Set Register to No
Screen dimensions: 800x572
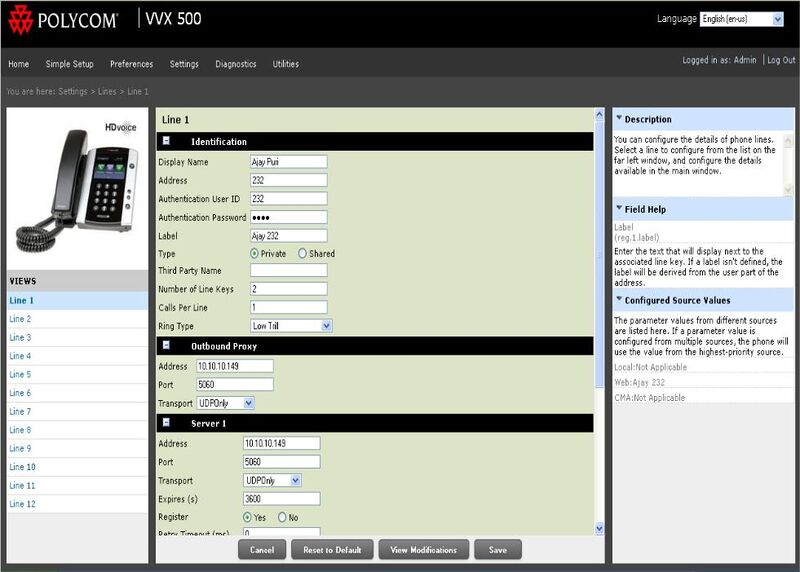tap(283, 517)
